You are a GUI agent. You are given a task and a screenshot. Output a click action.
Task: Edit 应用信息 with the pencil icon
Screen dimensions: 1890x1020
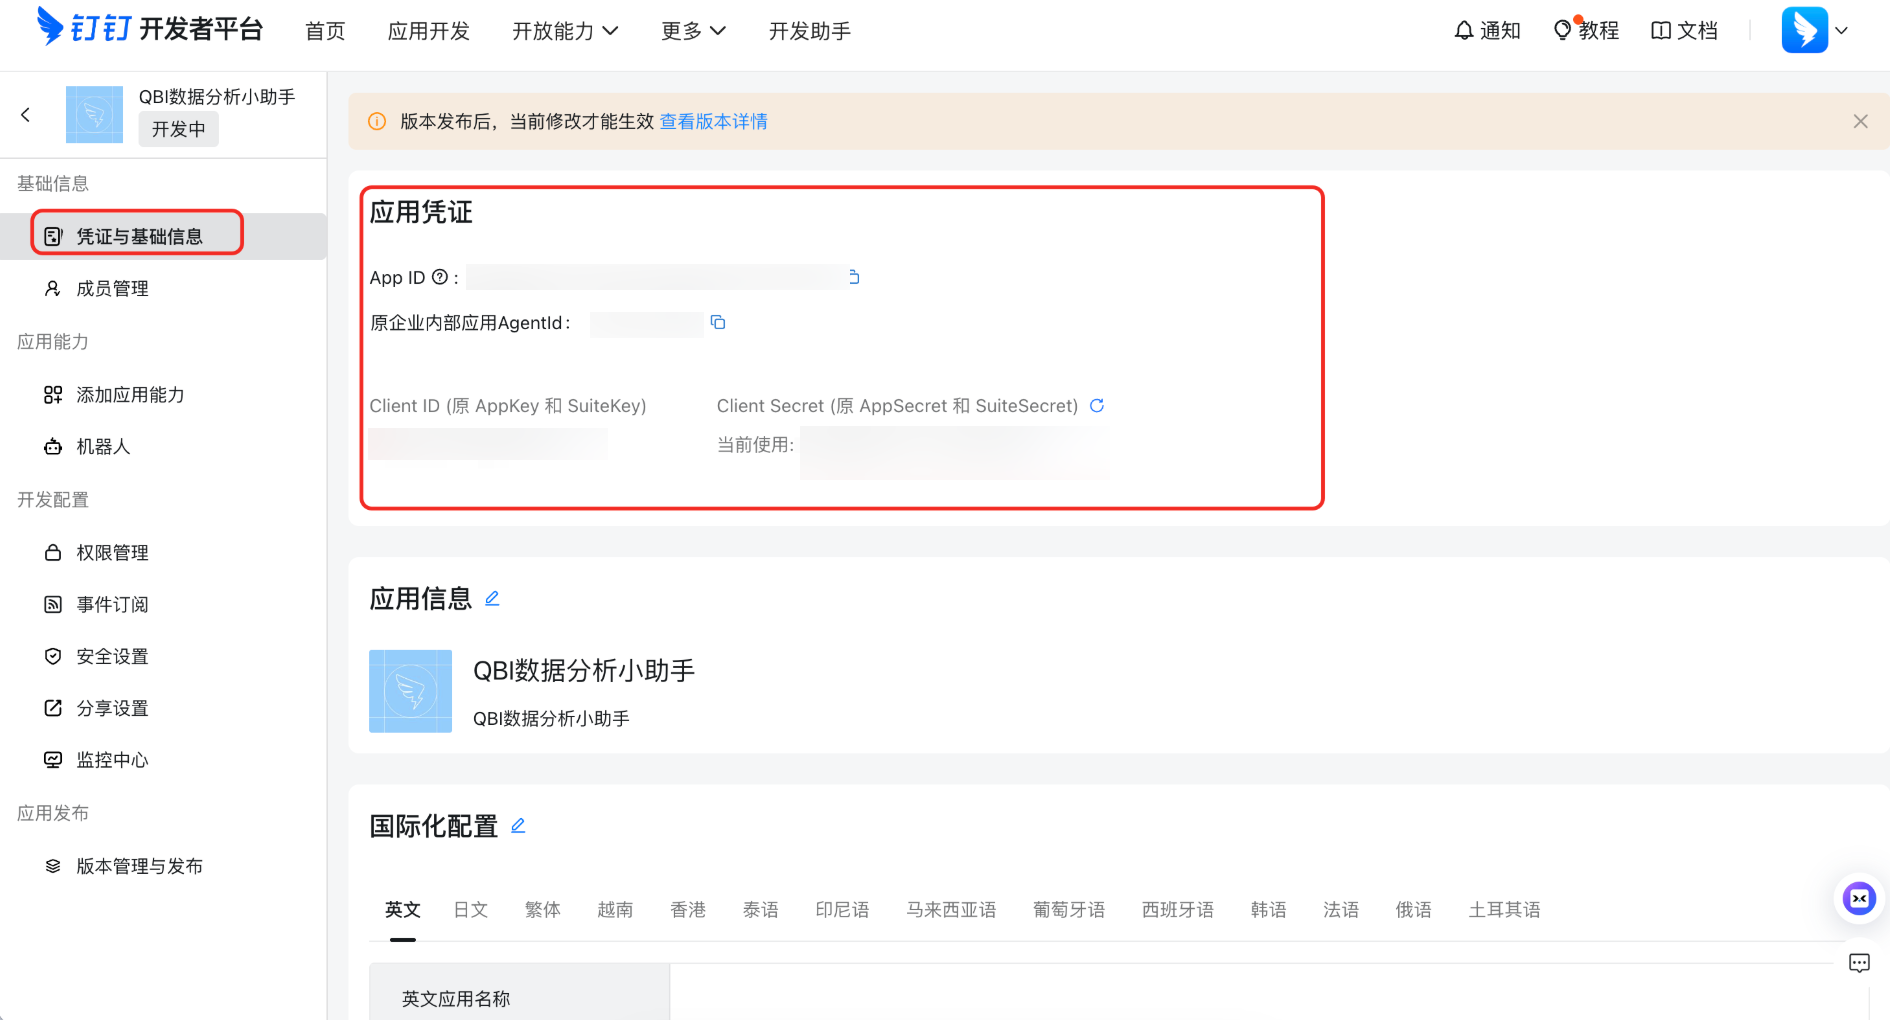(492, 598)
